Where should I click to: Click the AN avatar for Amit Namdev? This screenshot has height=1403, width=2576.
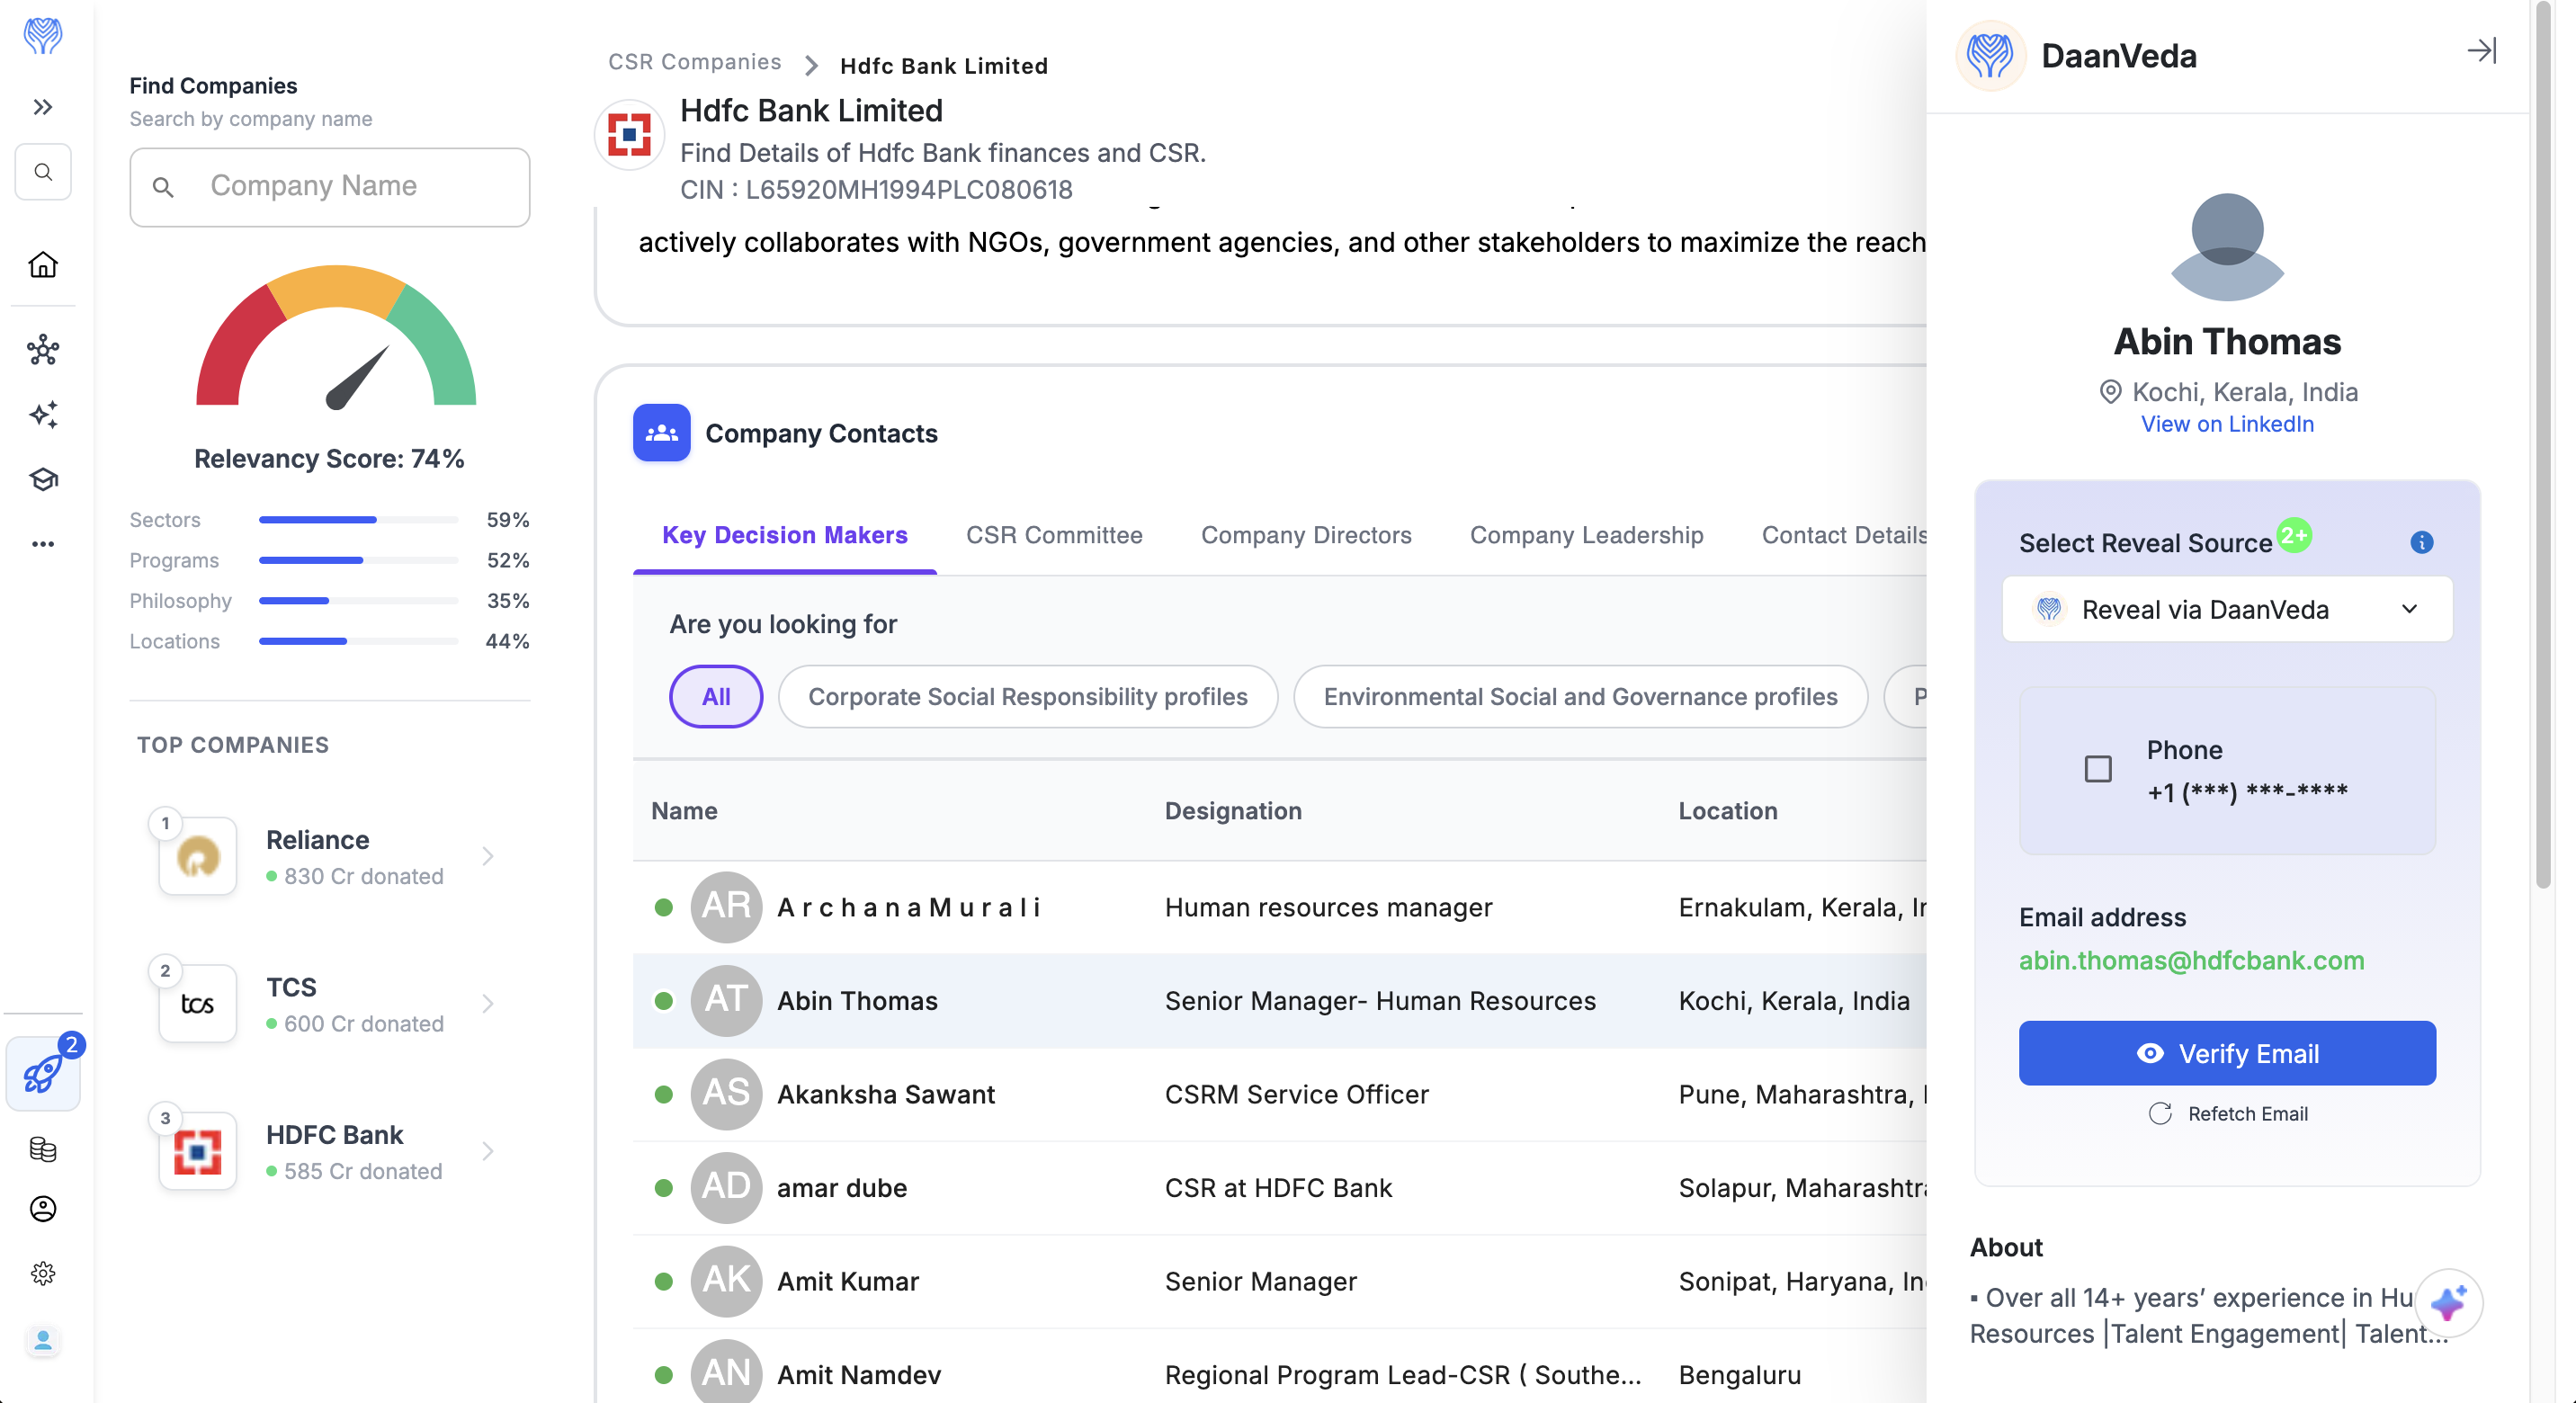click(x=726, y=1371)
